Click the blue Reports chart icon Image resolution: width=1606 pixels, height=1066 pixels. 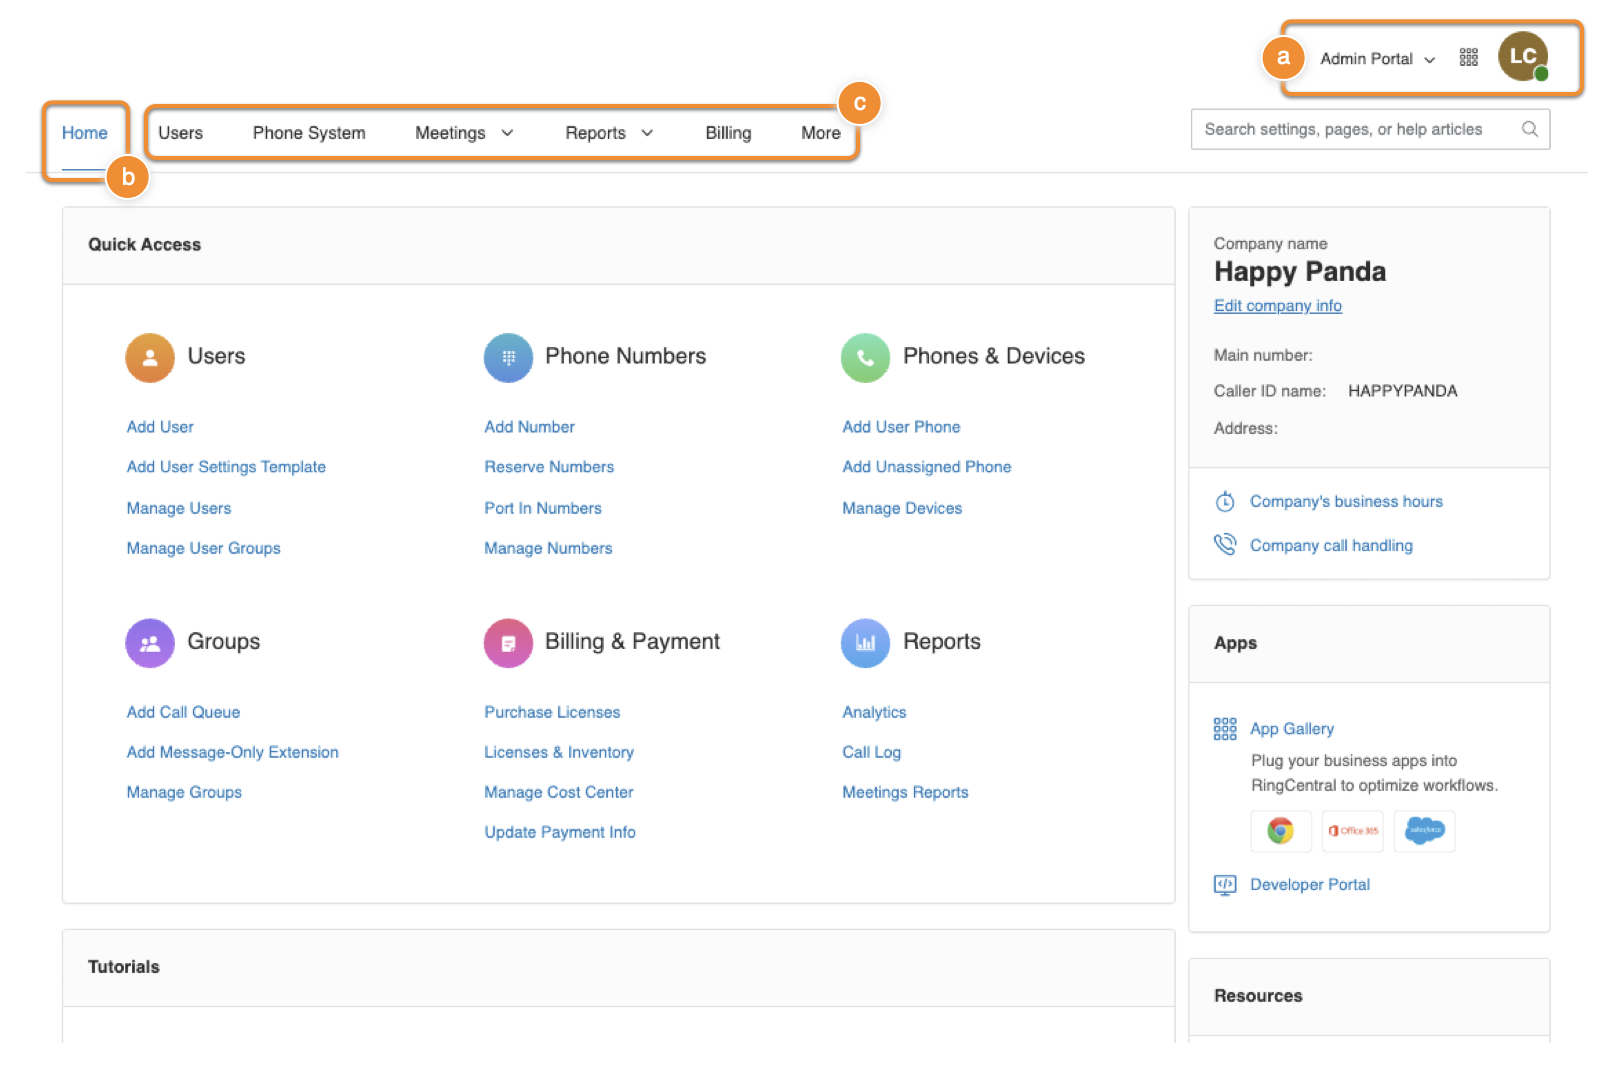[x=865, y=642]
